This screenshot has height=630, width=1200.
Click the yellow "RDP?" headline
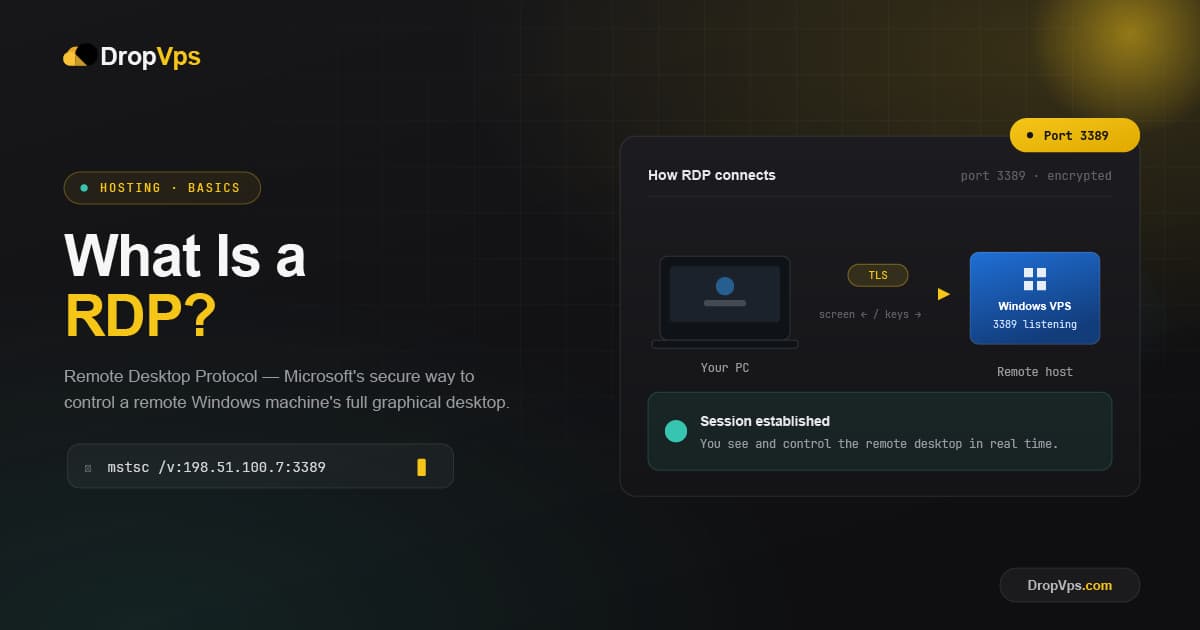coord(140,316)
